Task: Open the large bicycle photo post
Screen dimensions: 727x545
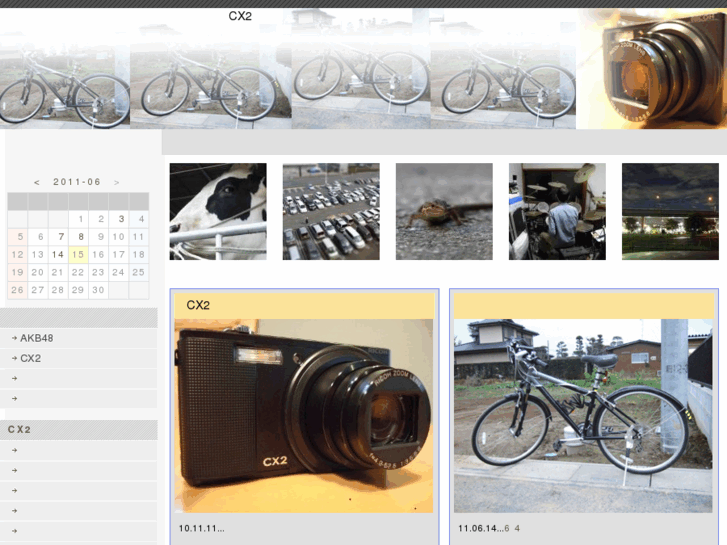Action: (583, 416)
